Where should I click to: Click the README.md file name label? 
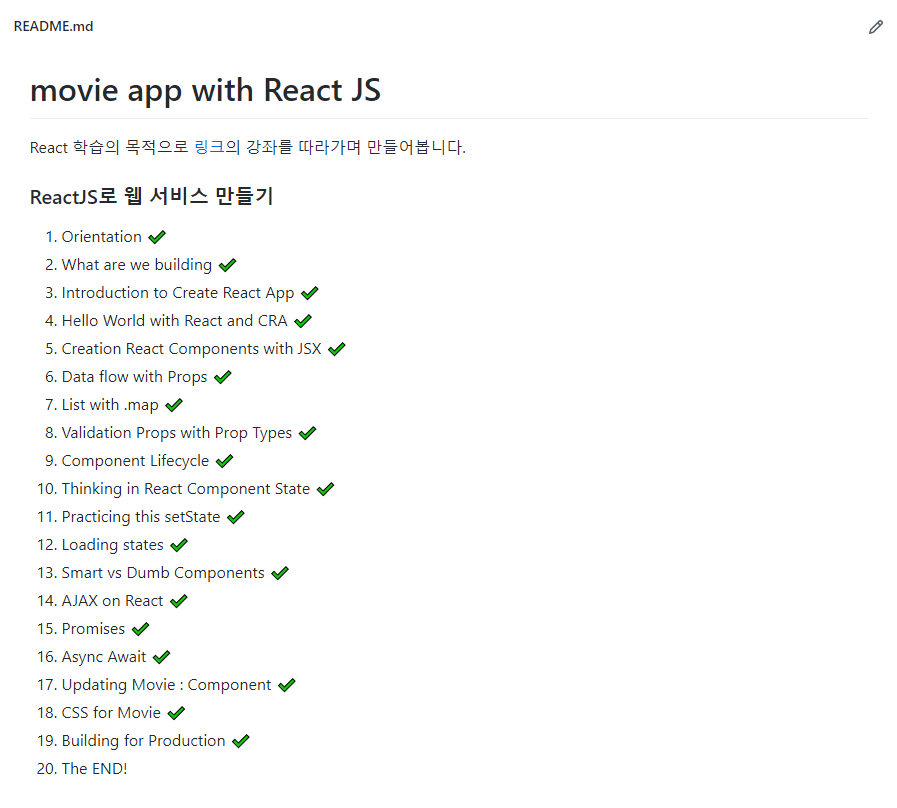pyautogui.click(x=53, y=26)
